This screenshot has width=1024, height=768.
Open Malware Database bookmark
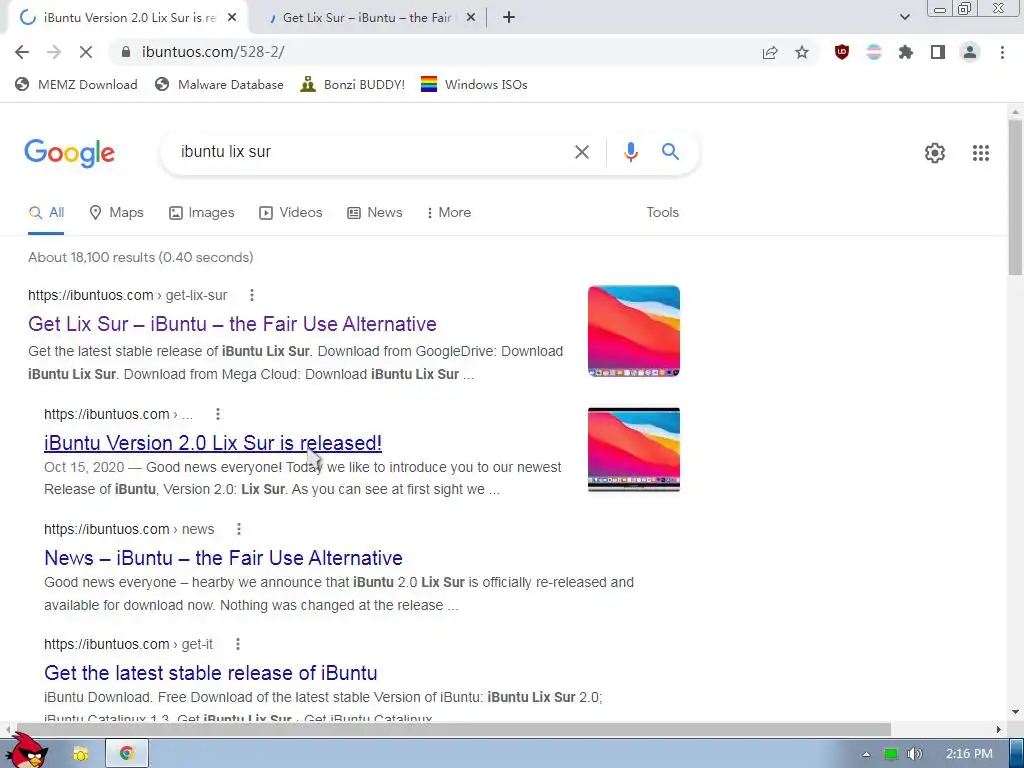click(x=219, y=84)
